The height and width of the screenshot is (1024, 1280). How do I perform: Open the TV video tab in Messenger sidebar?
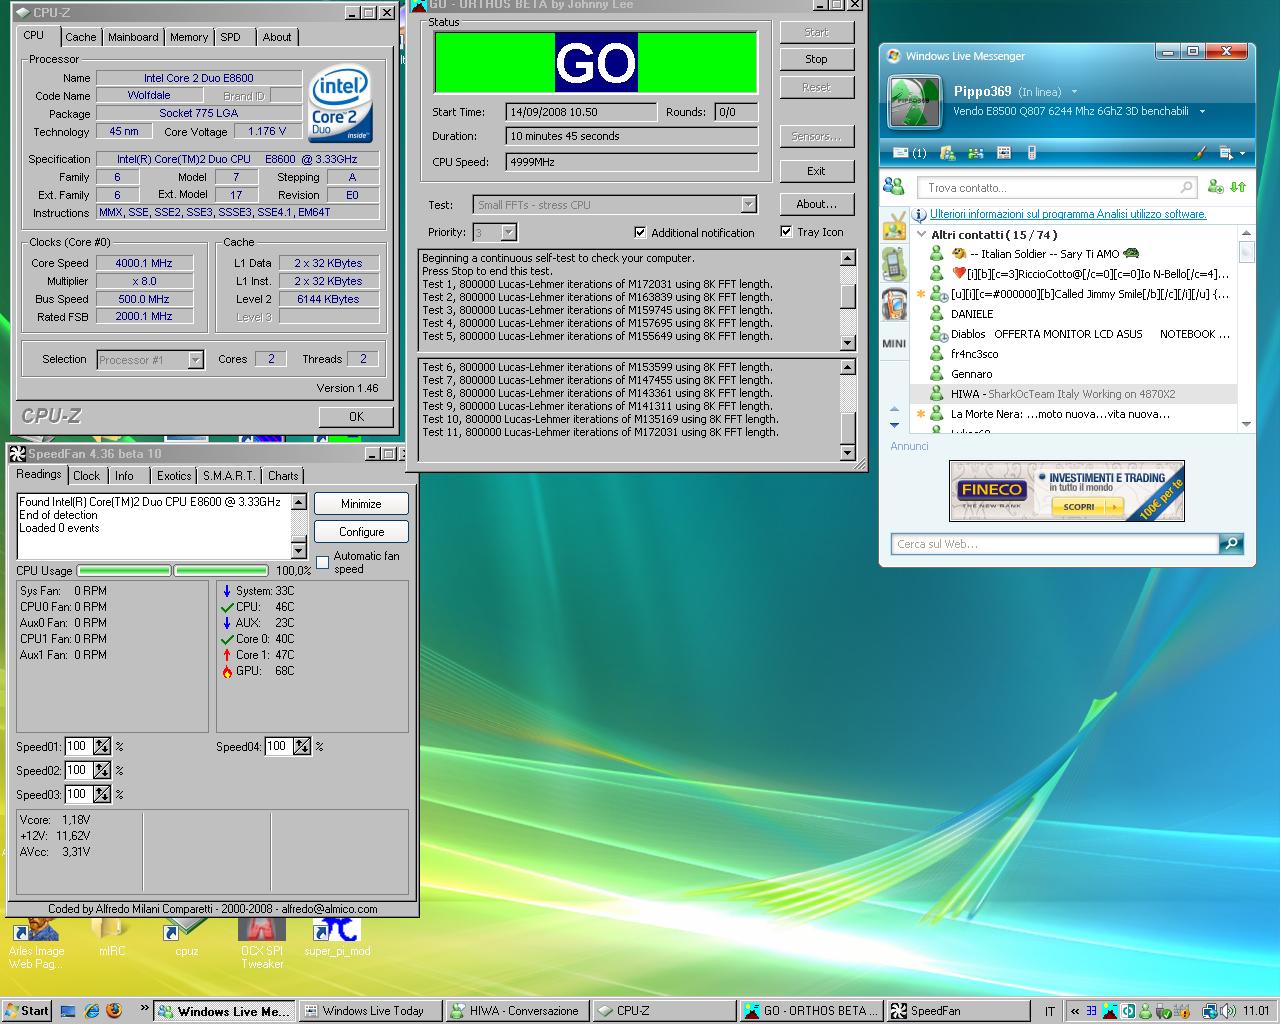tap(894, 225)
